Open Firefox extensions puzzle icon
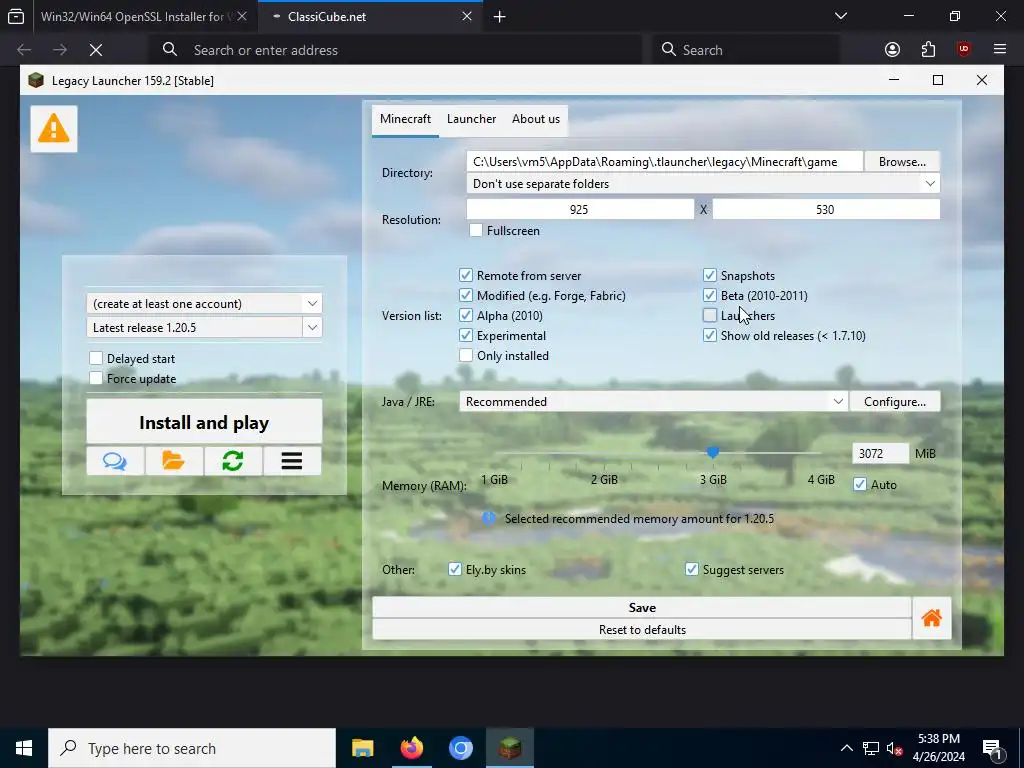Viewport: 1024px width, 768px height. coord(928,50)
